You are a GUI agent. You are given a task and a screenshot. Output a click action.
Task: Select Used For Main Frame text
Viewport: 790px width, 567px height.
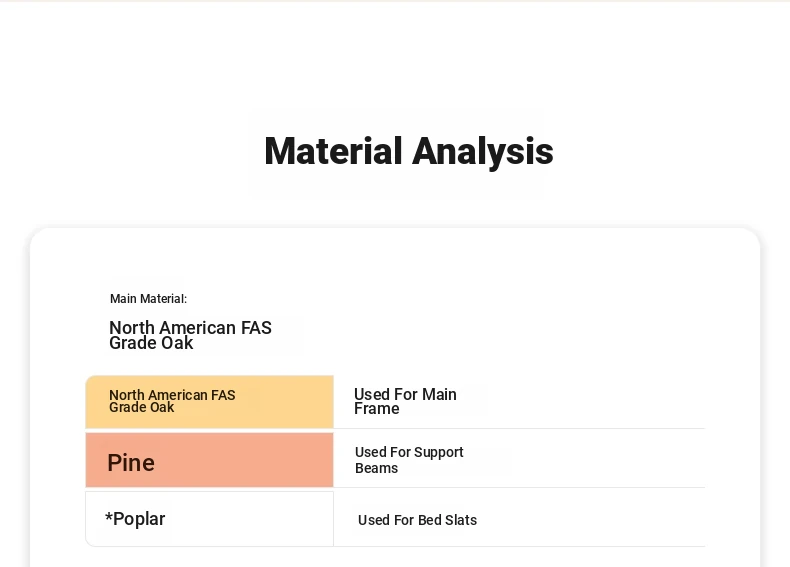[405, 401]
